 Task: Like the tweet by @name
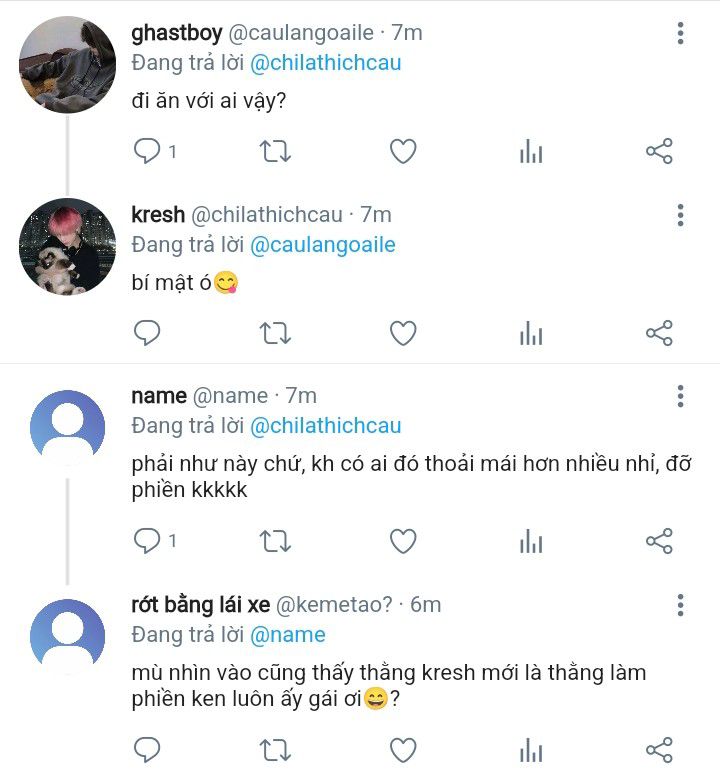pos(402,541)
